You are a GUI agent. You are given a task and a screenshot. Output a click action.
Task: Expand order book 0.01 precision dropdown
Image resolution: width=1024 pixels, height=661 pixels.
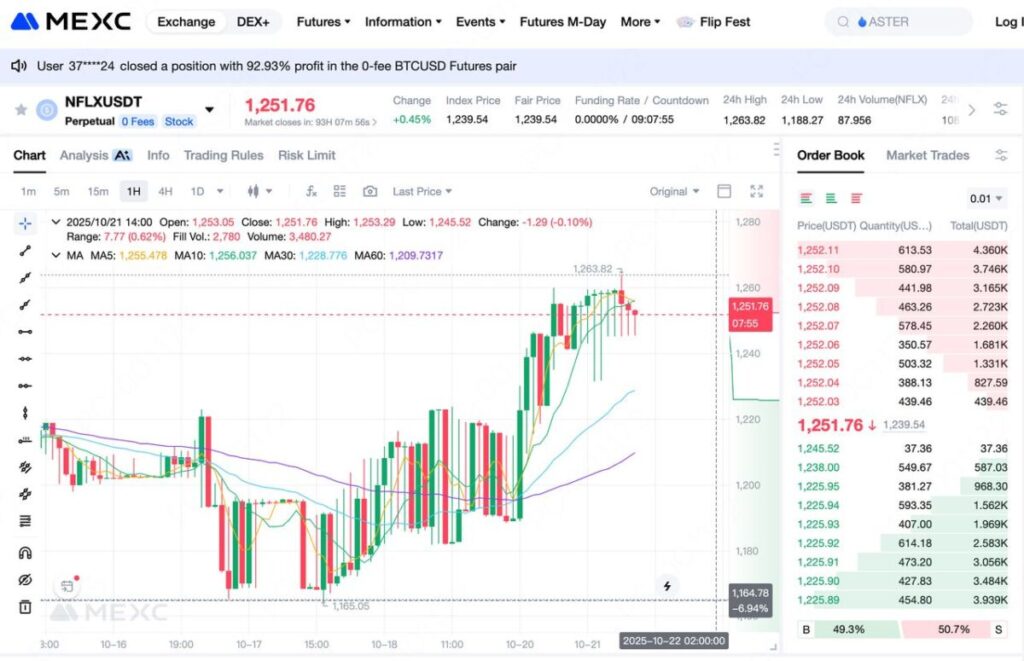click(986, 198)
